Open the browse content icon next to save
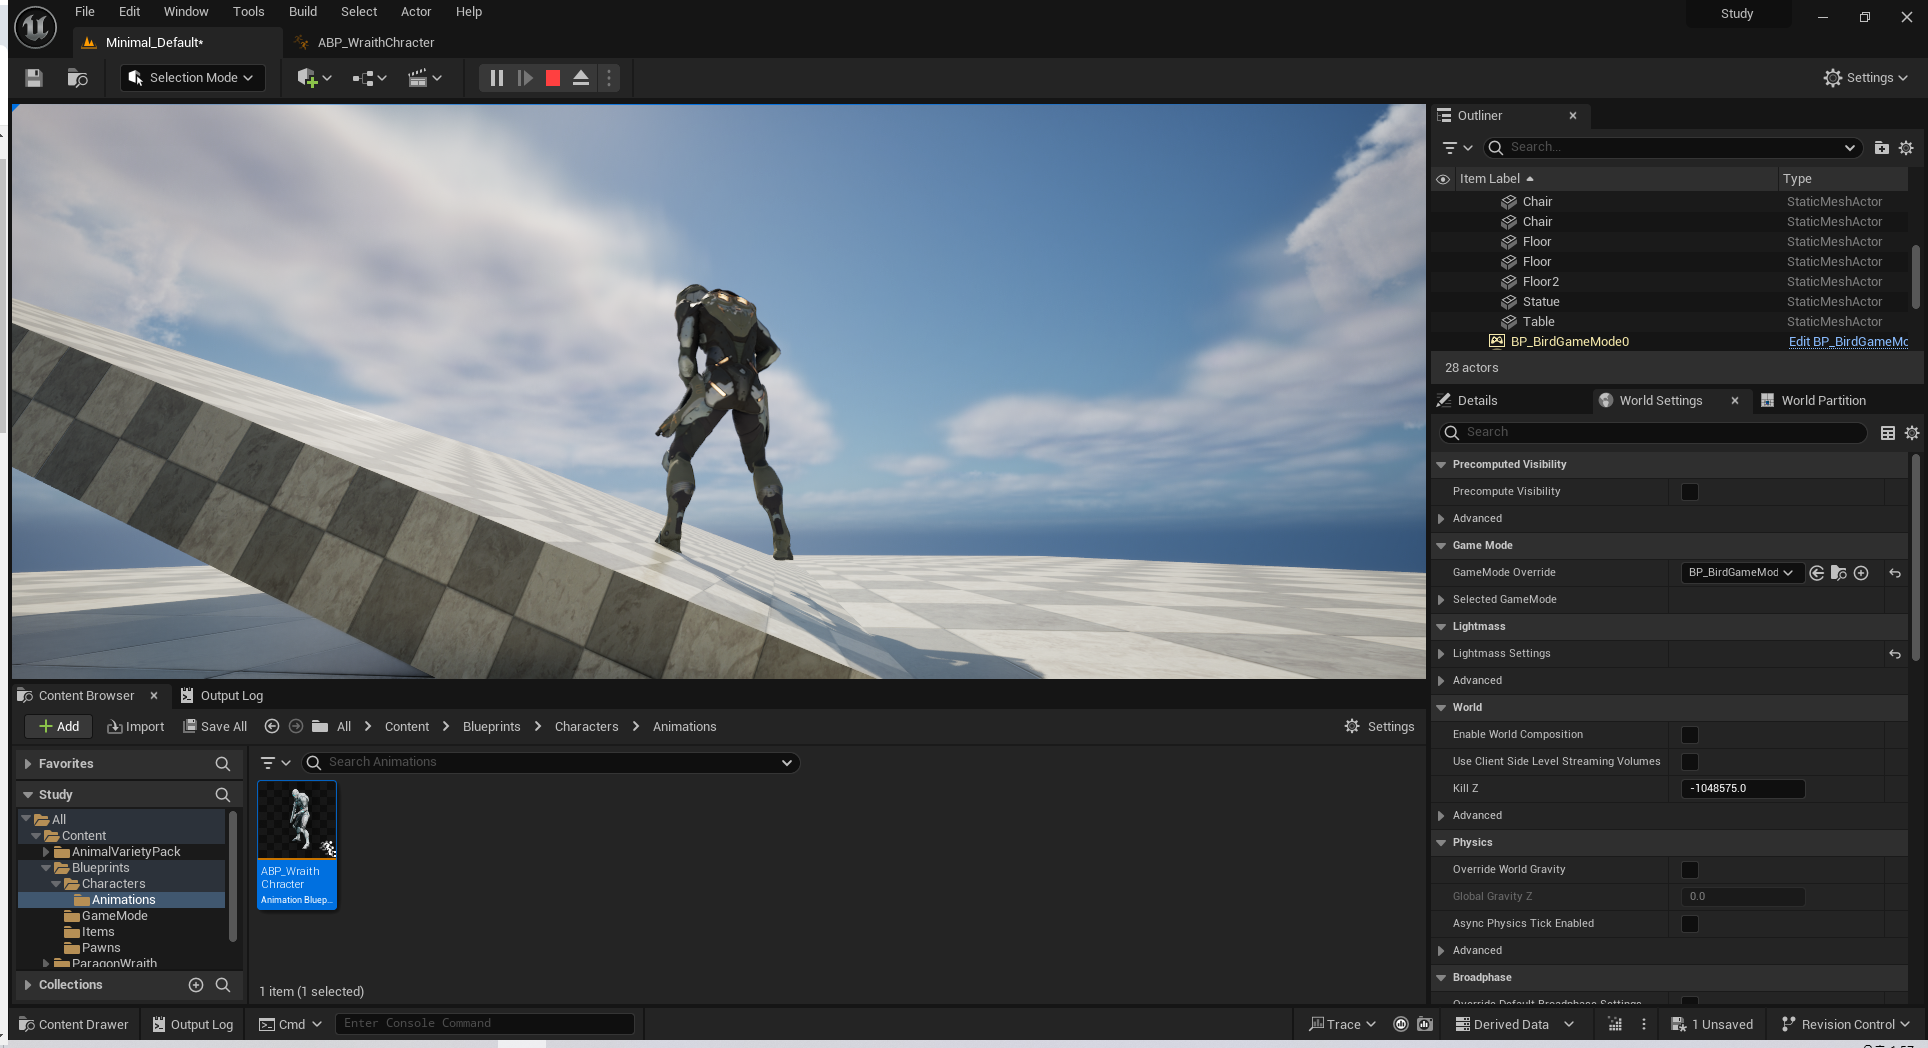This screenshot has width=1928, height=1048. (x=77, y=78)
